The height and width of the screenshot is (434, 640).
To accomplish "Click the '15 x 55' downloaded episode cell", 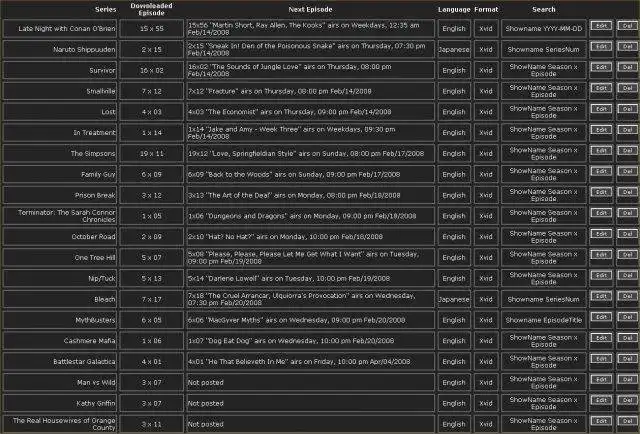I will [x=151, y=29].
